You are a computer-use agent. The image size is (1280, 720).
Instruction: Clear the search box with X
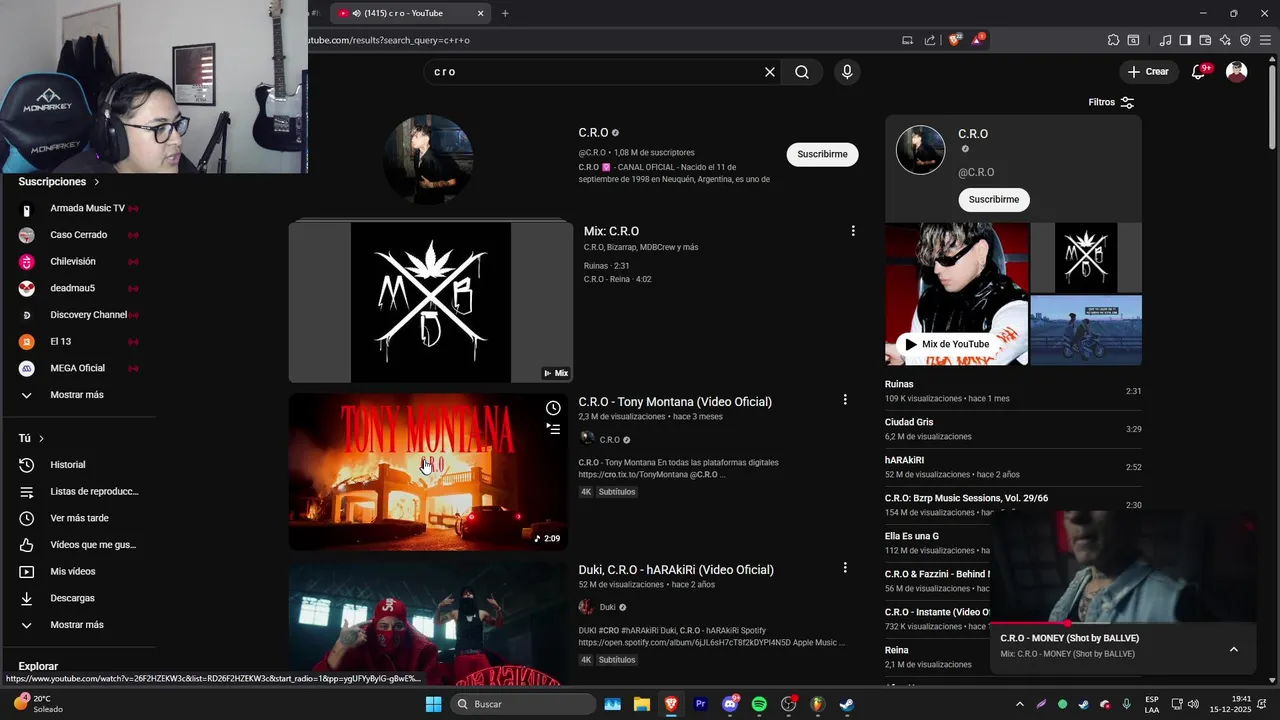pyautogui.click(x=770, y=72)
